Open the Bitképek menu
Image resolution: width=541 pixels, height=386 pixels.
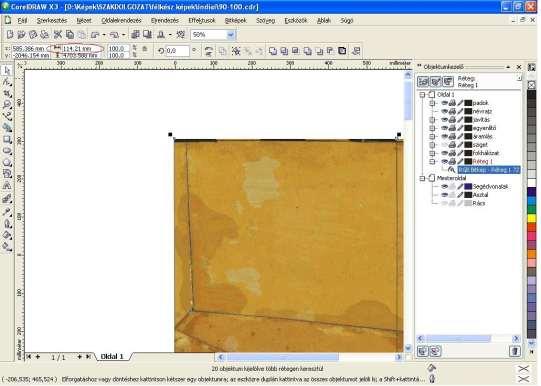coord(236,21)
